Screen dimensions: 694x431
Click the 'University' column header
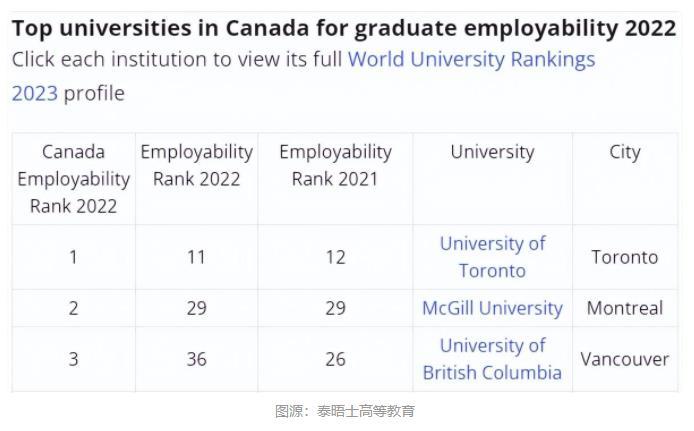(x=492, y=152)
